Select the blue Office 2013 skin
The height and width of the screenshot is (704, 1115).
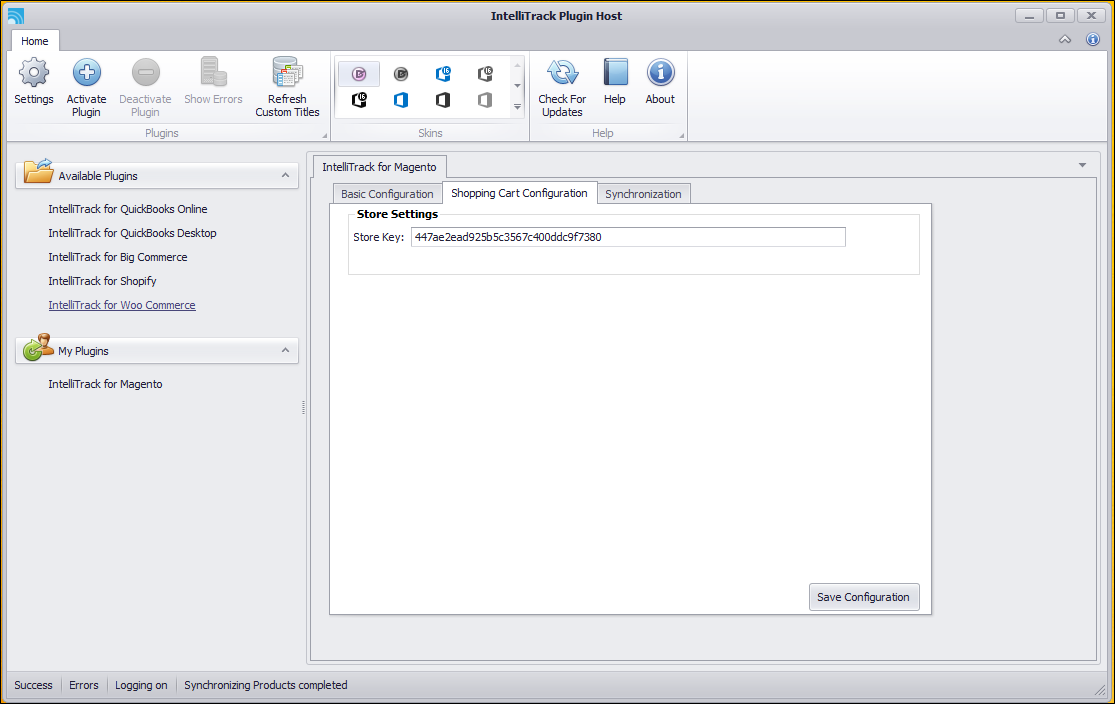click(401, 100)
